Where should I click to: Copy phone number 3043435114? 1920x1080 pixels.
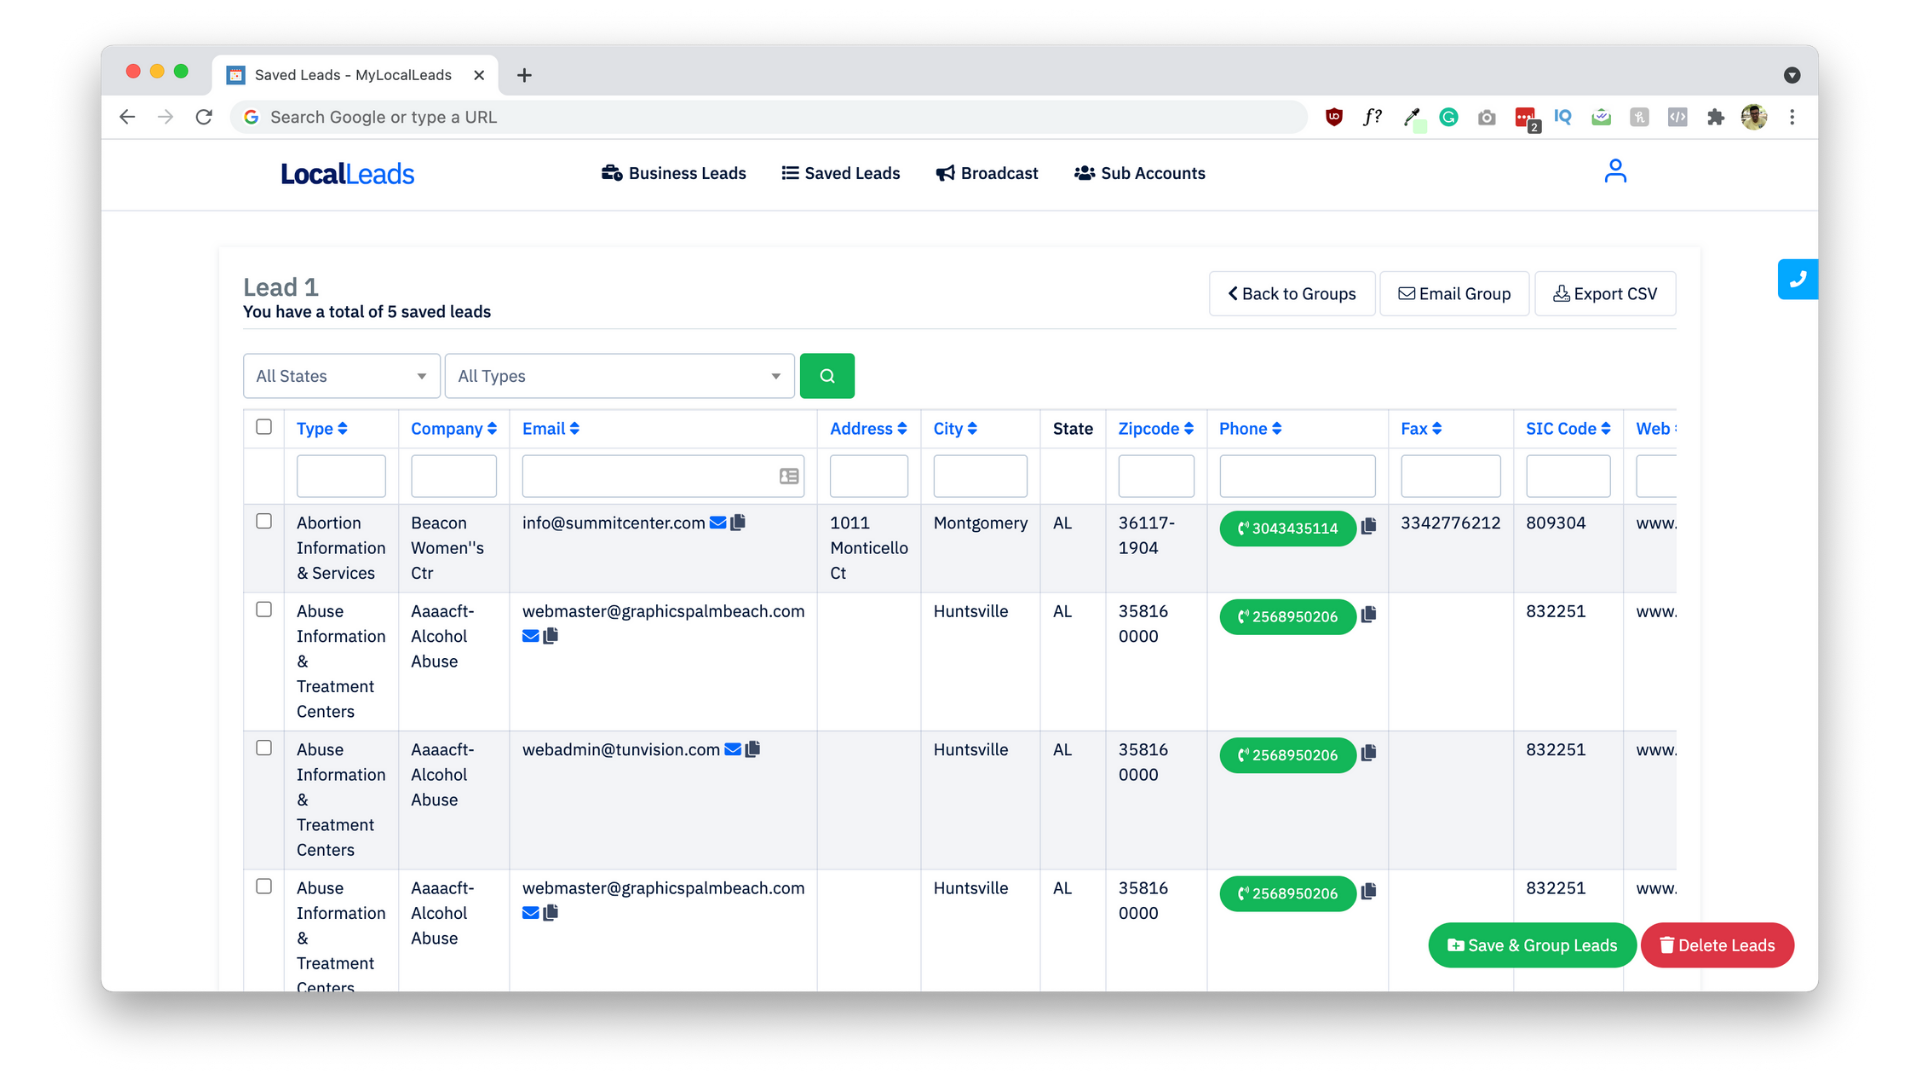[x=1369, y=526]
